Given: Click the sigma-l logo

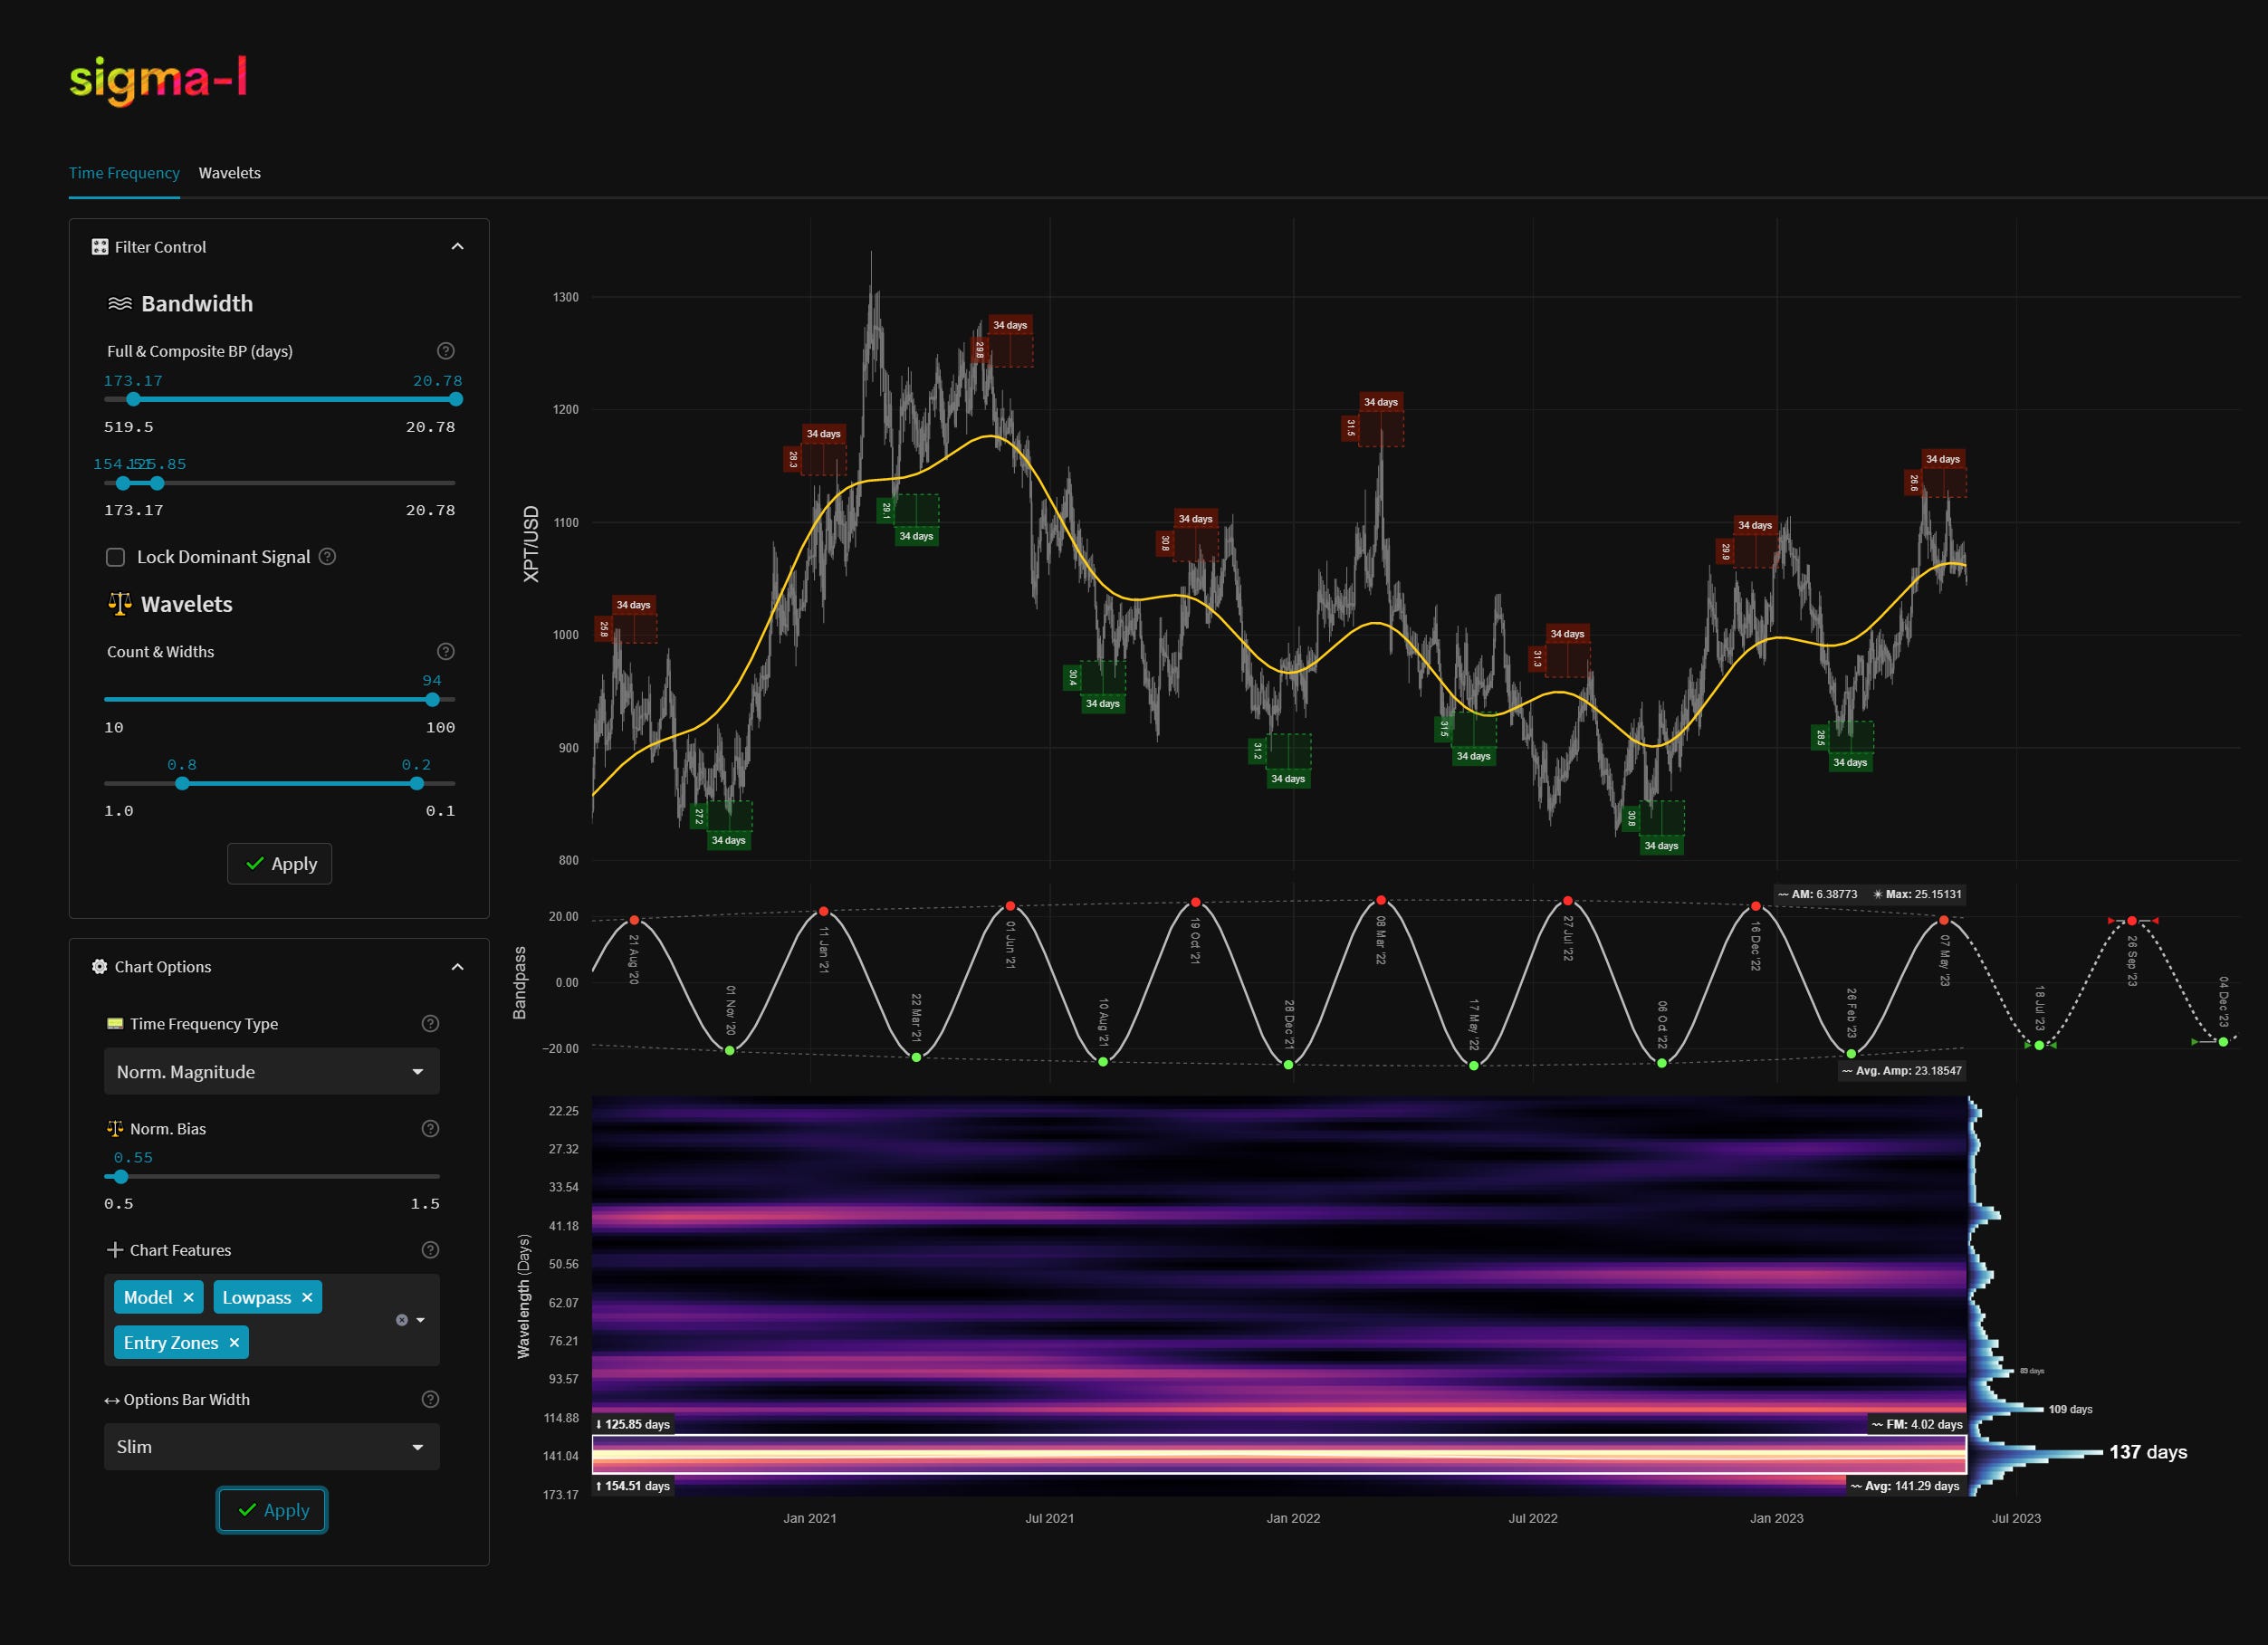Looking at the screenshot, I should click(158, 80).
